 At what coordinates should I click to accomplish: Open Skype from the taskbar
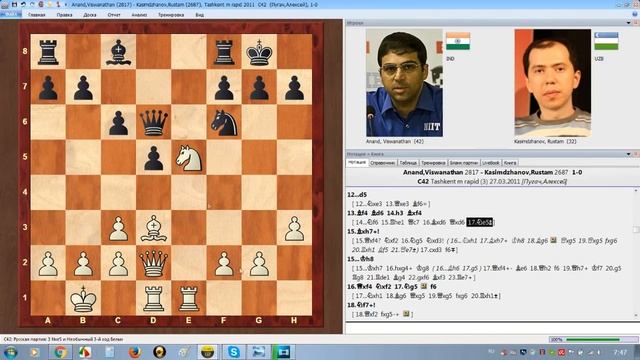tap(233, 352)
